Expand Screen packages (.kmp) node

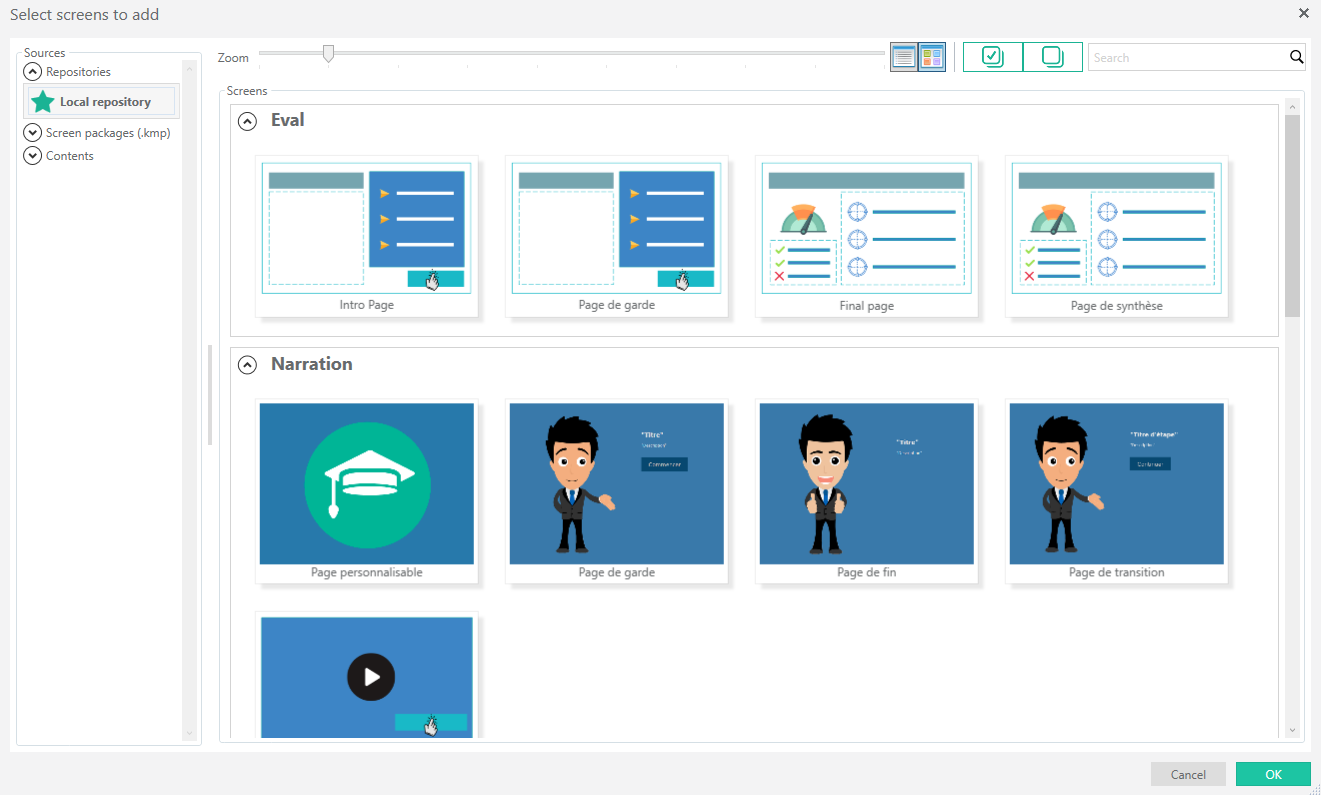(x=33, y=133)
